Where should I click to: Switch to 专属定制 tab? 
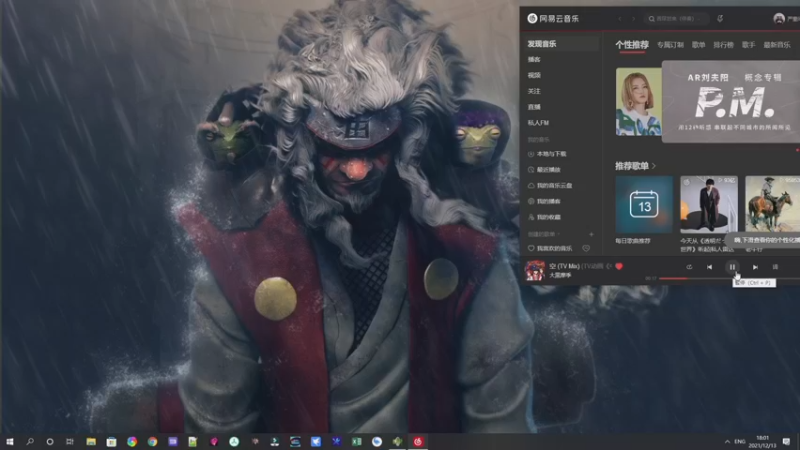point(670,45)
